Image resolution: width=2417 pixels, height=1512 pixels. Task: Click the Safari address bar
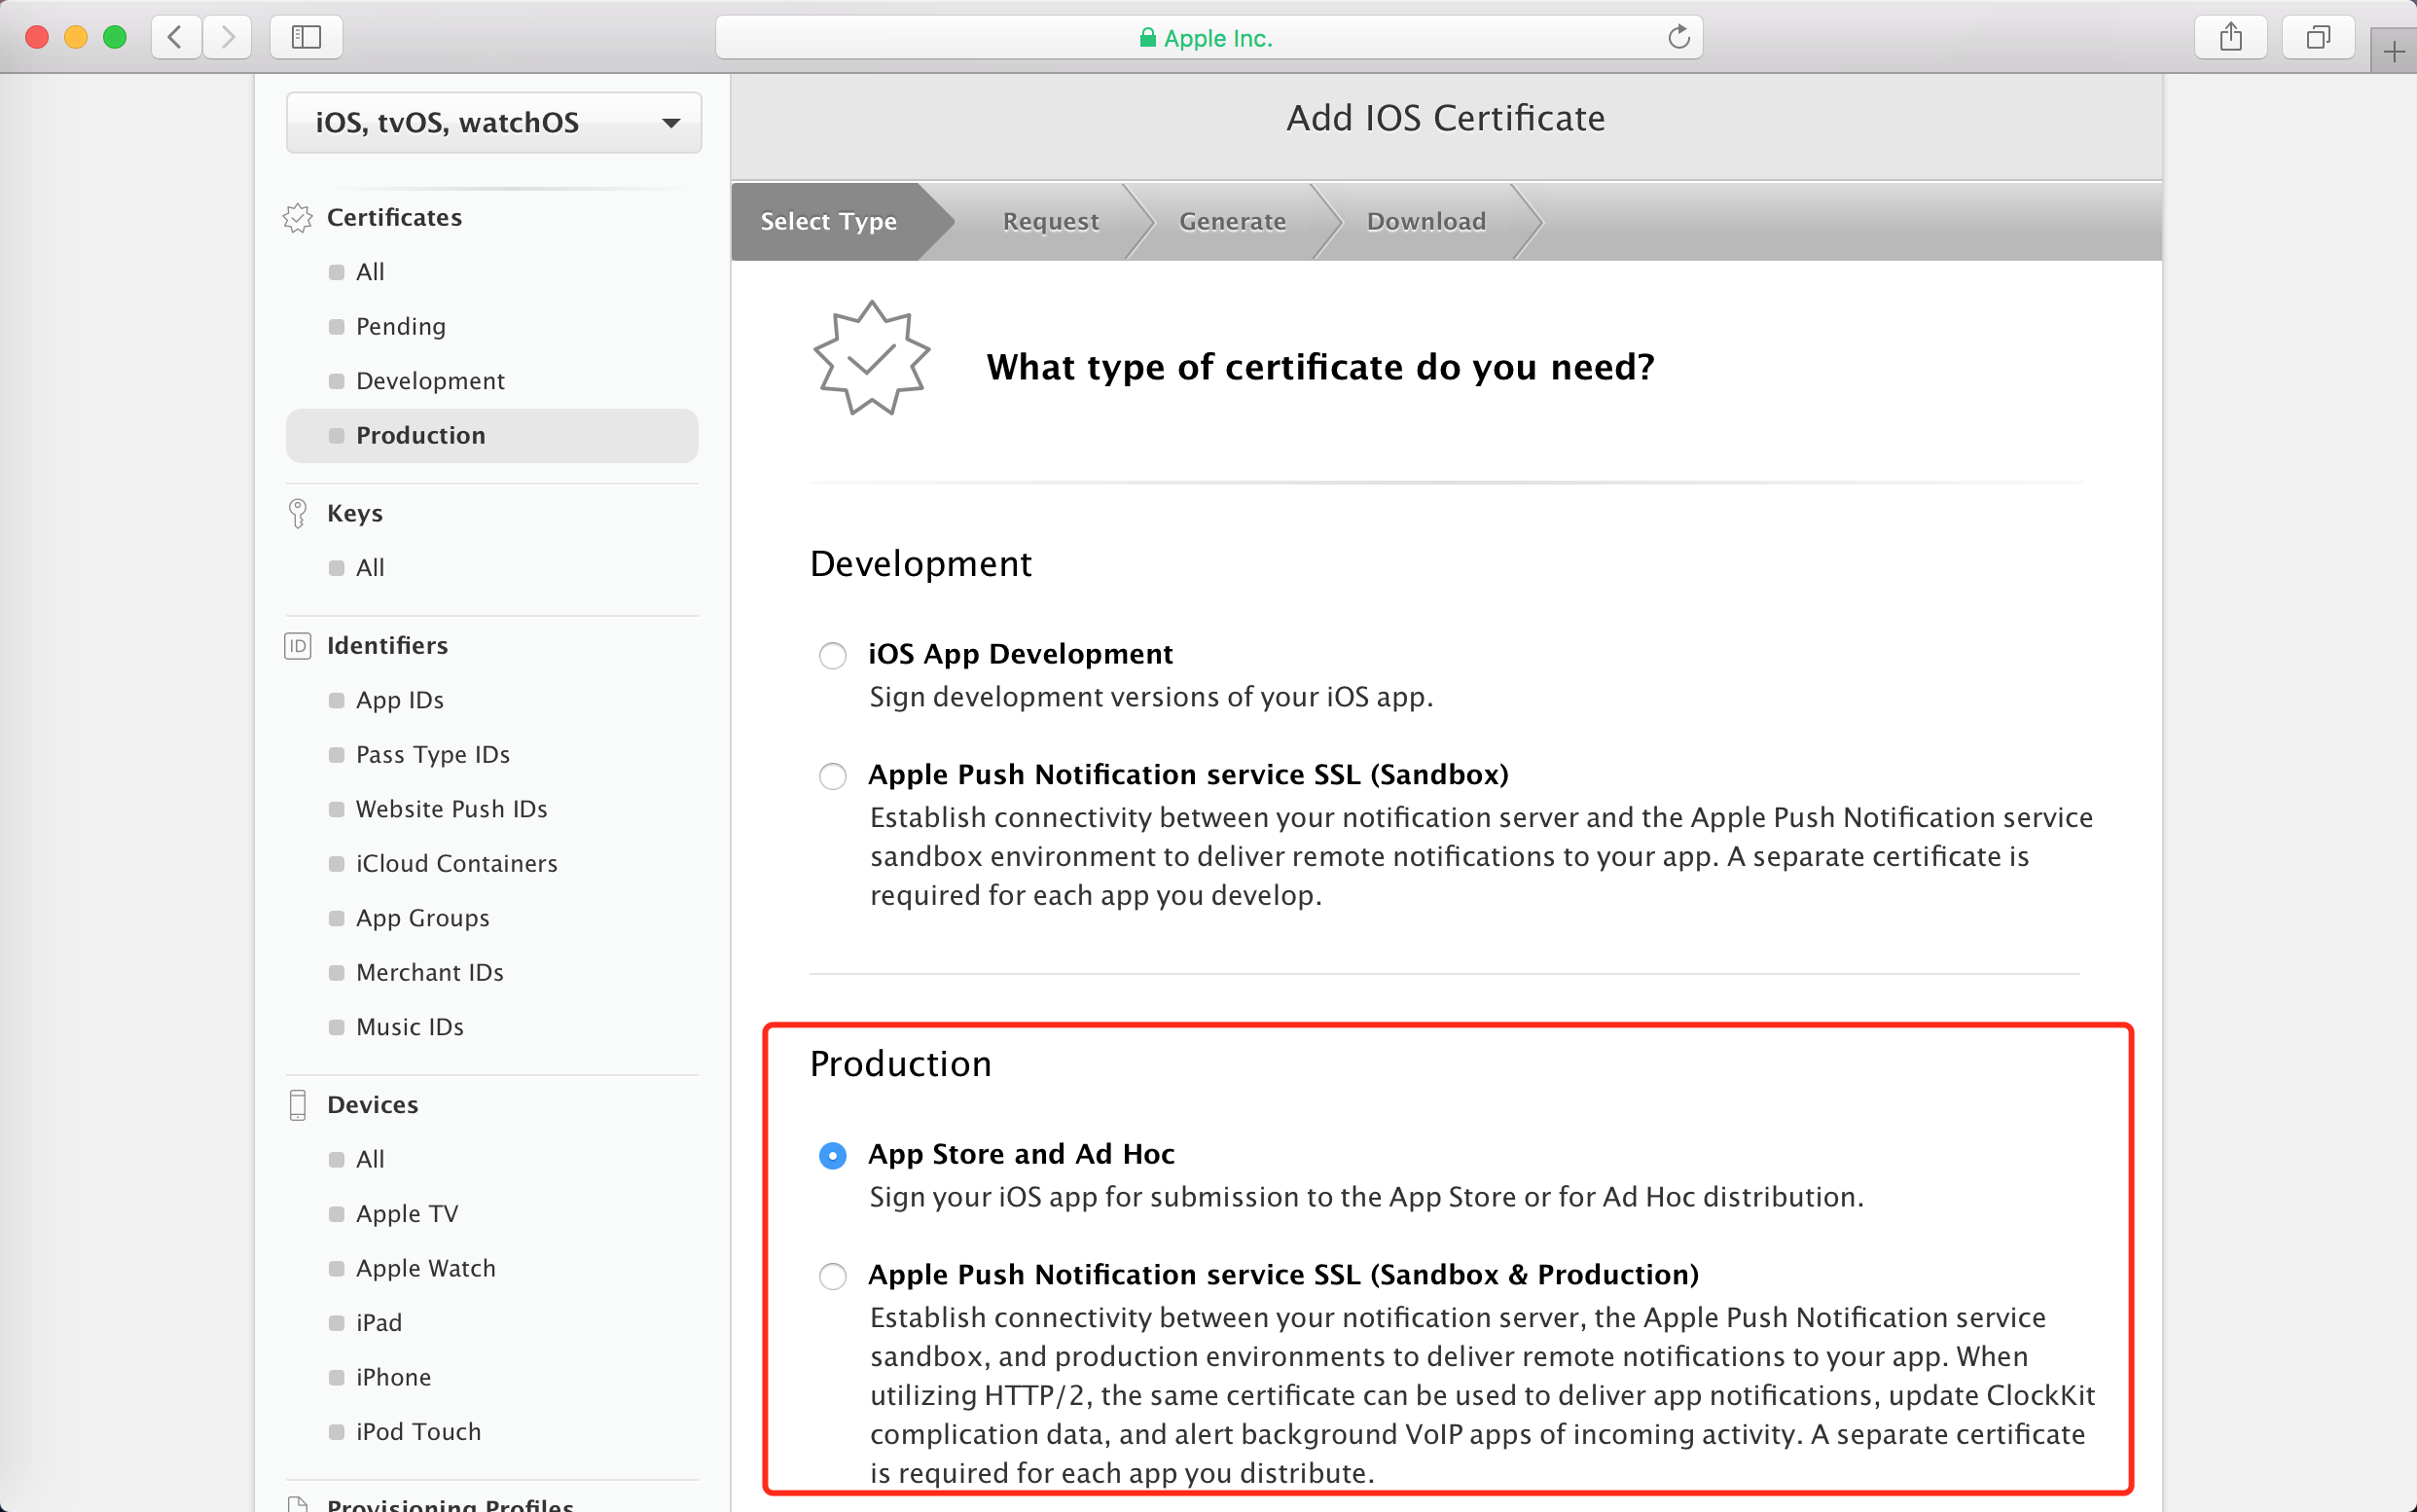1209,38
